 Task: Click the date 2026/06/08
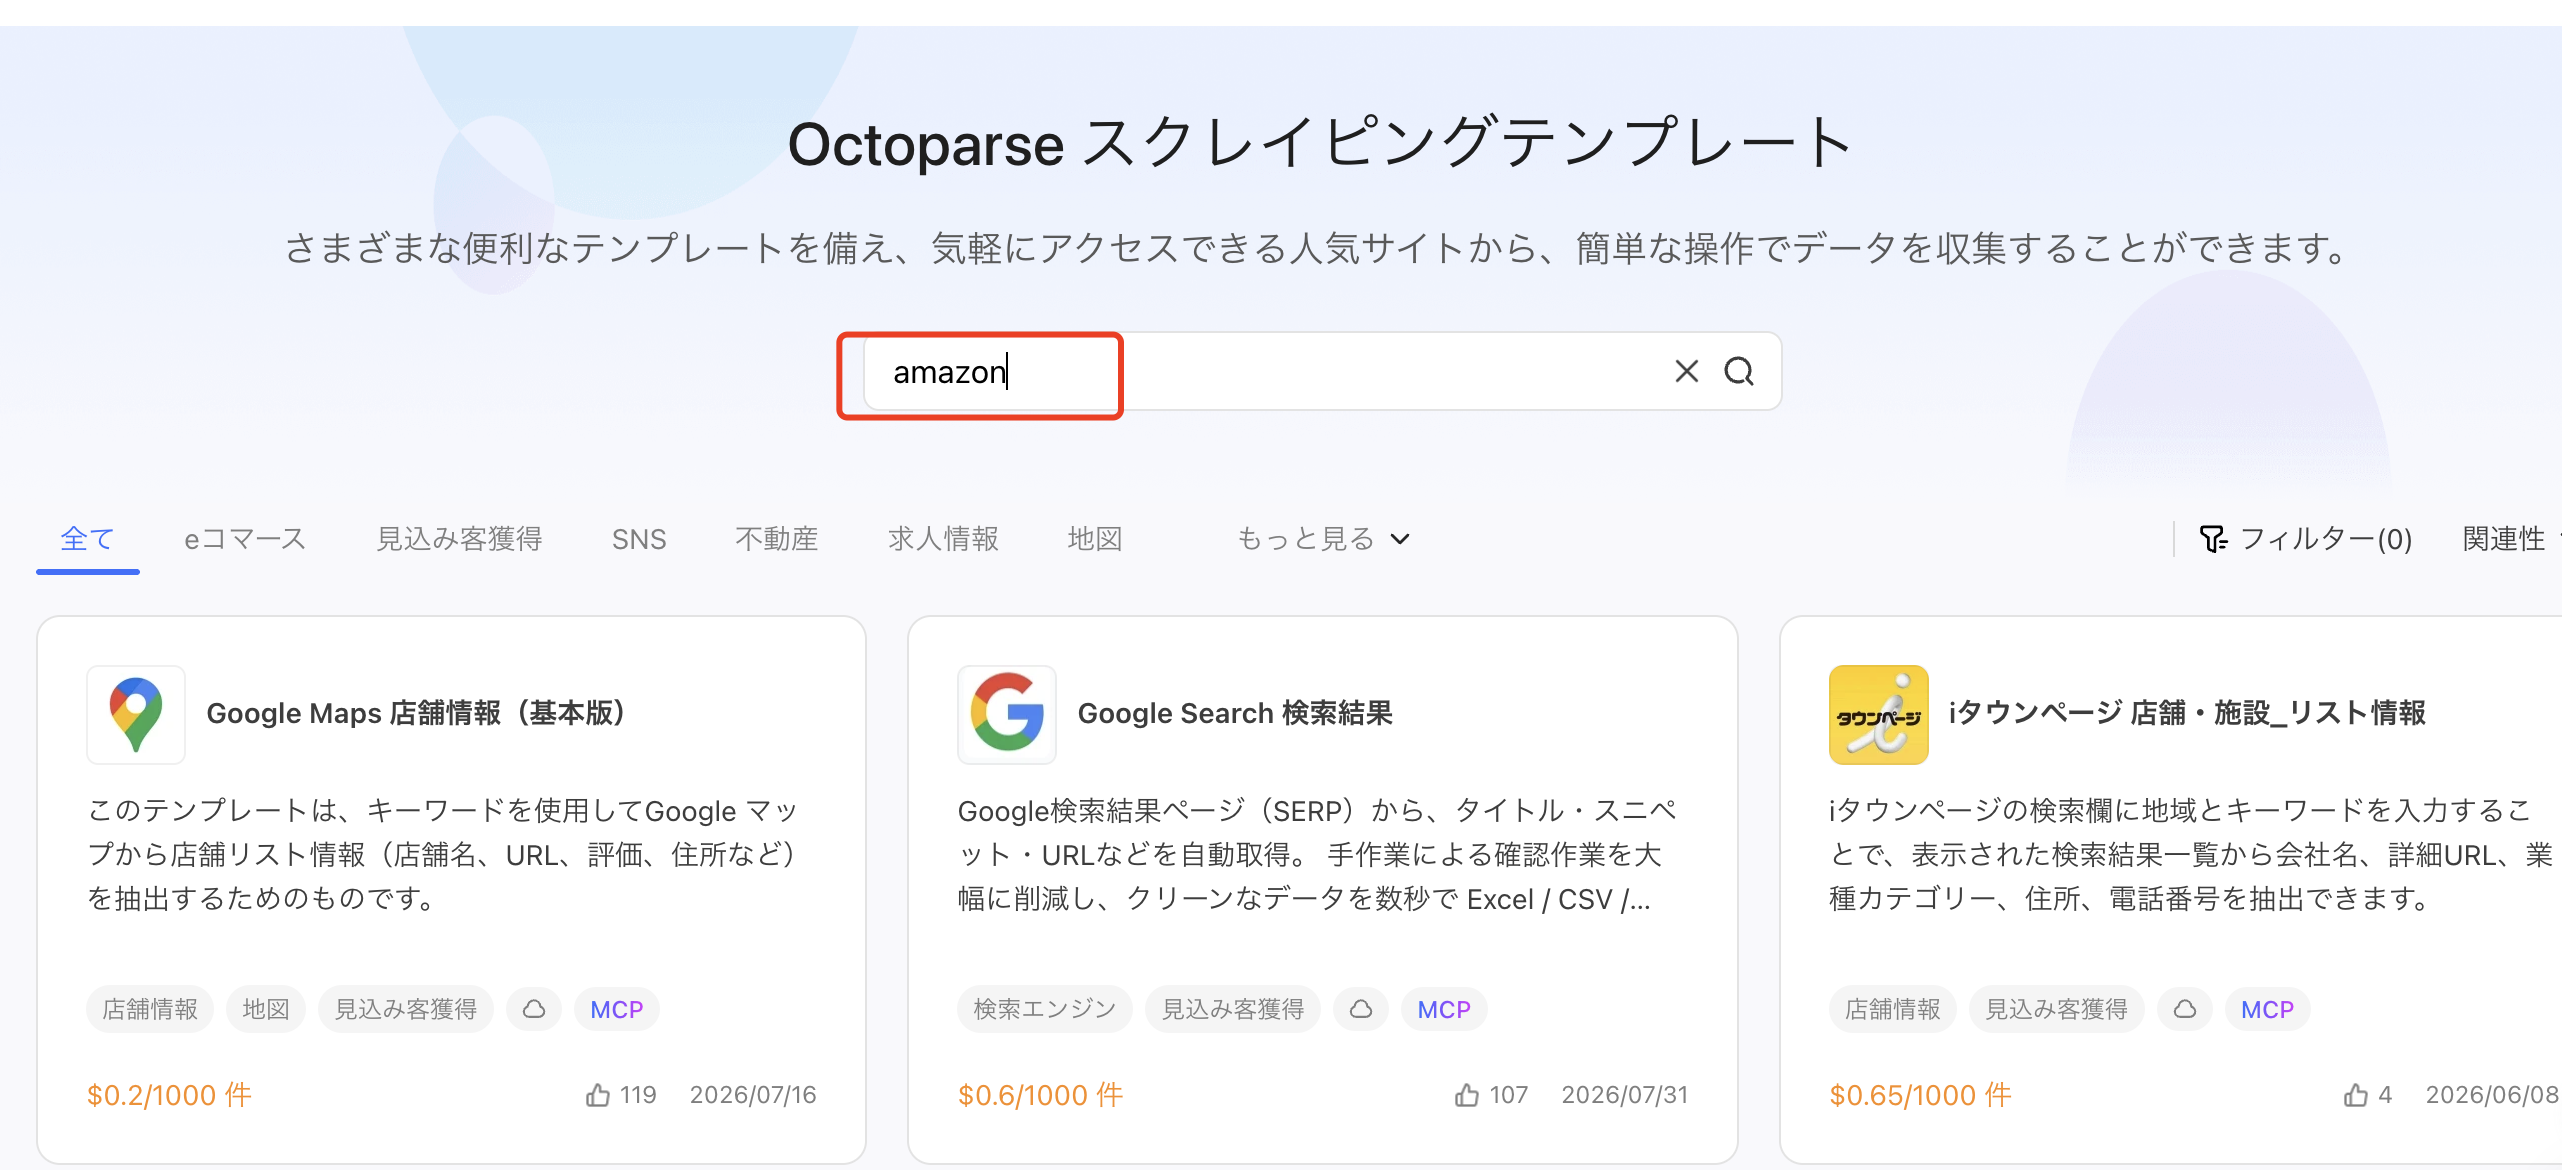click(2492, 1095)
